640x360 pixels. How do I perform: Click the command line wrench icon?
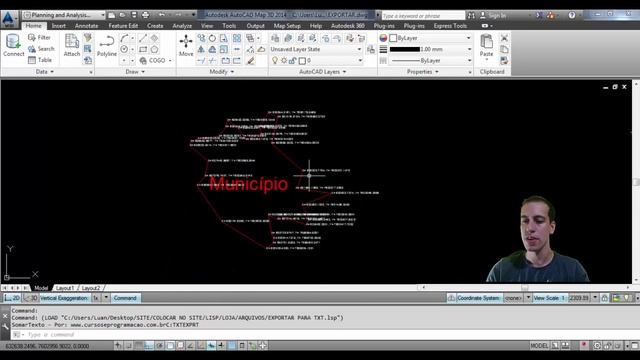pyautogui.click(x=5, y=327)
